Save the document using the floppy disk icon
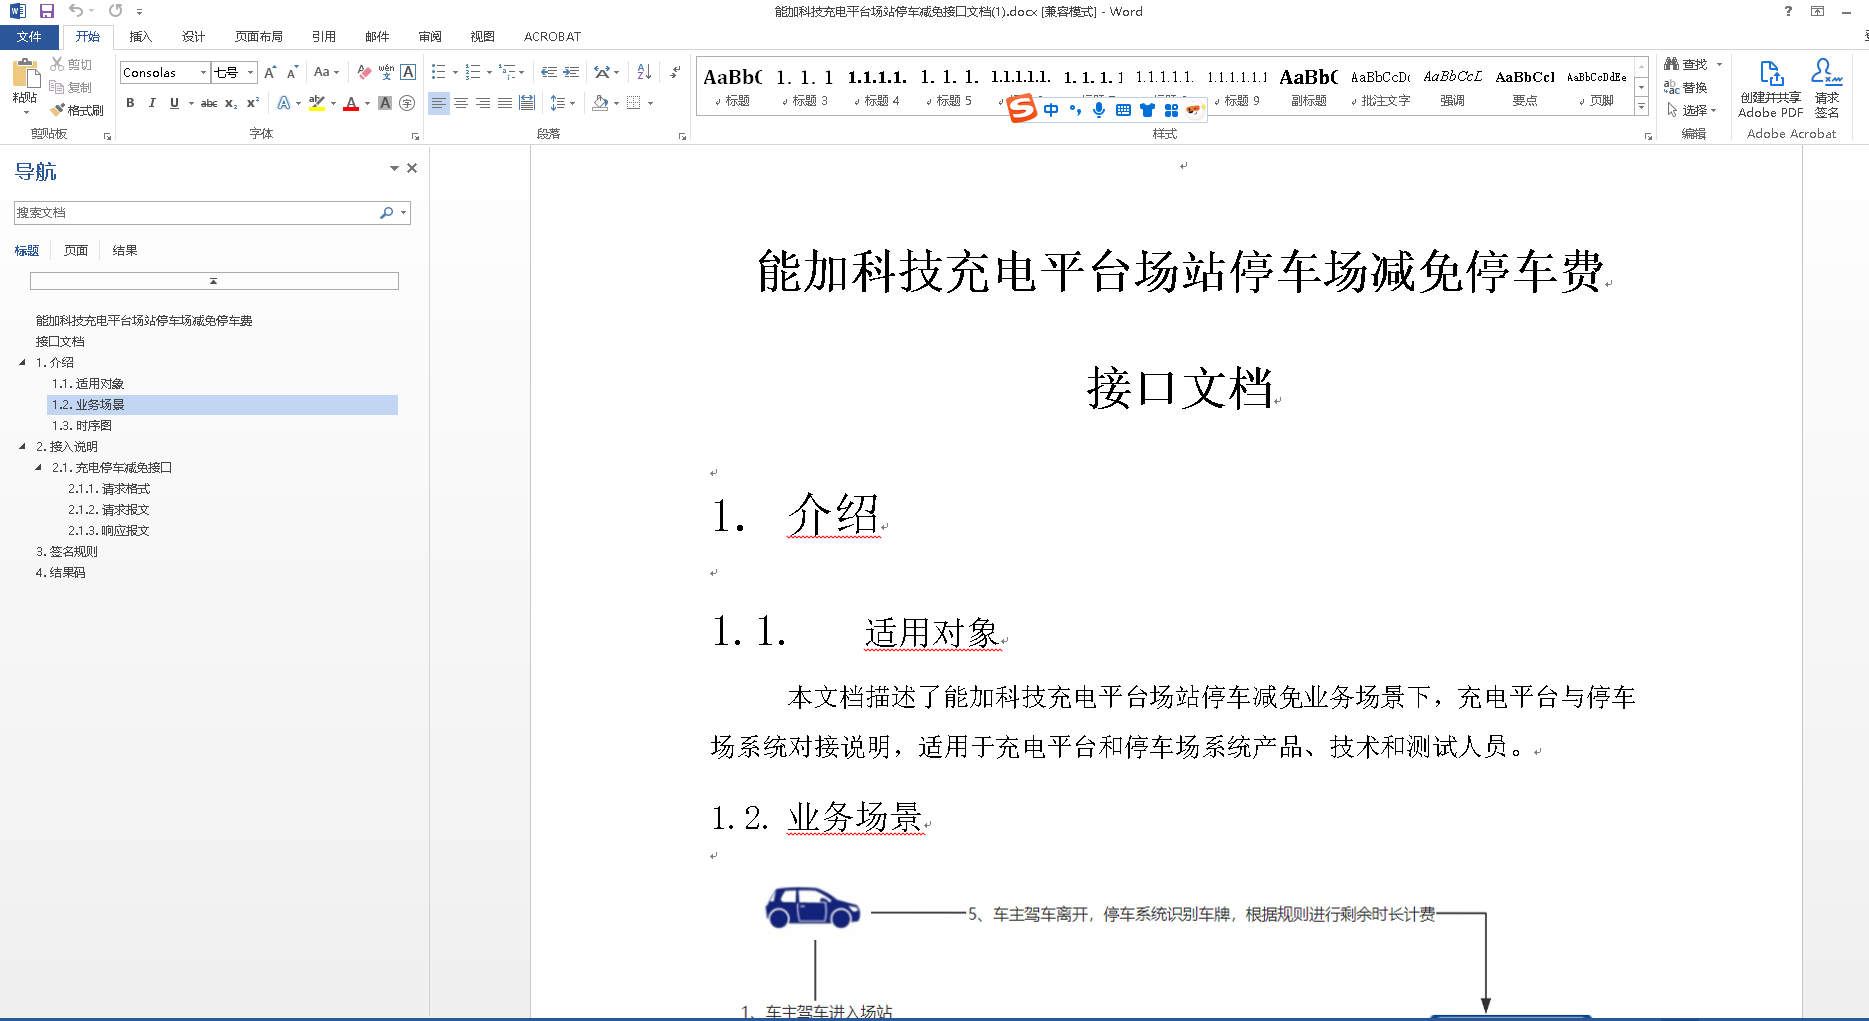This screenshot has height=1021, width=1869. tap(46, 11)
